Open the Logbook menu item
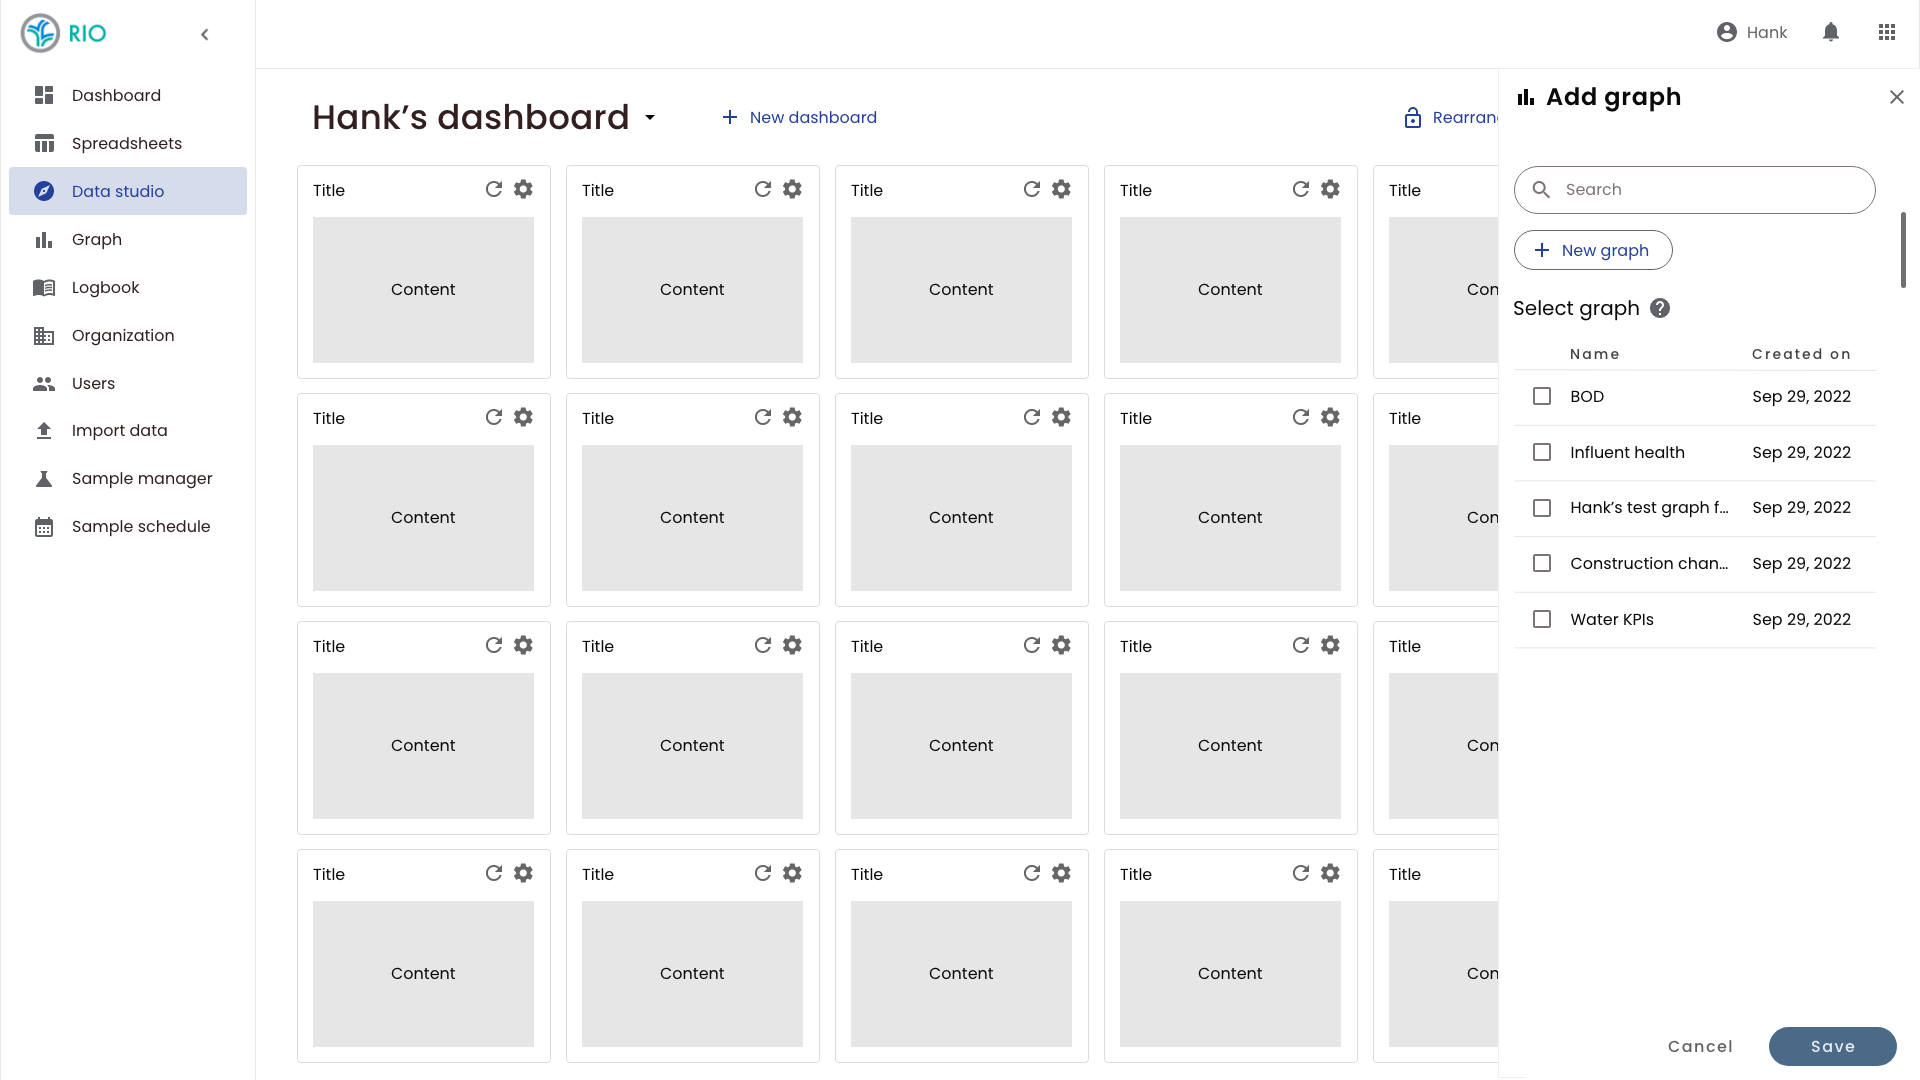This screenshot has height=1080, width=1920. coord(105,287)
